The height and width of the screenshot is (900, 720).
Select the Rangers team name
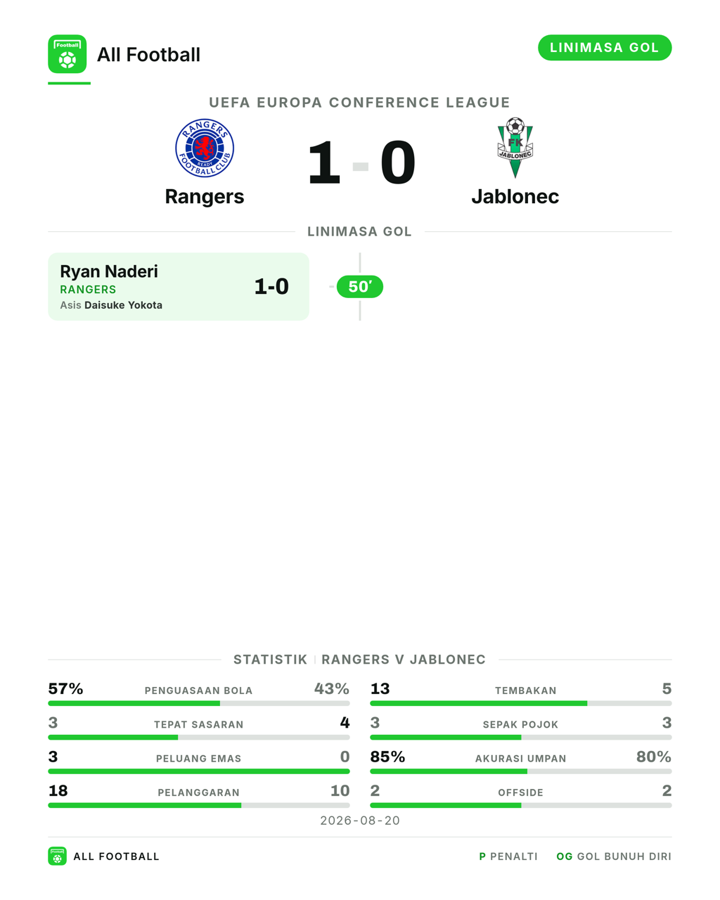(204, 196)
